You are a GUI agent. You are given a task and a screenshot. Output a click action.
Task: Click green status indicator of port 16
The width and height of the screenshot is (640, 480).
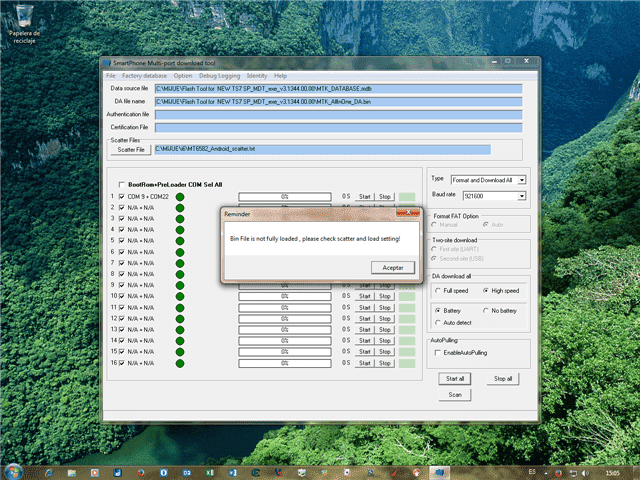(180, 363)
